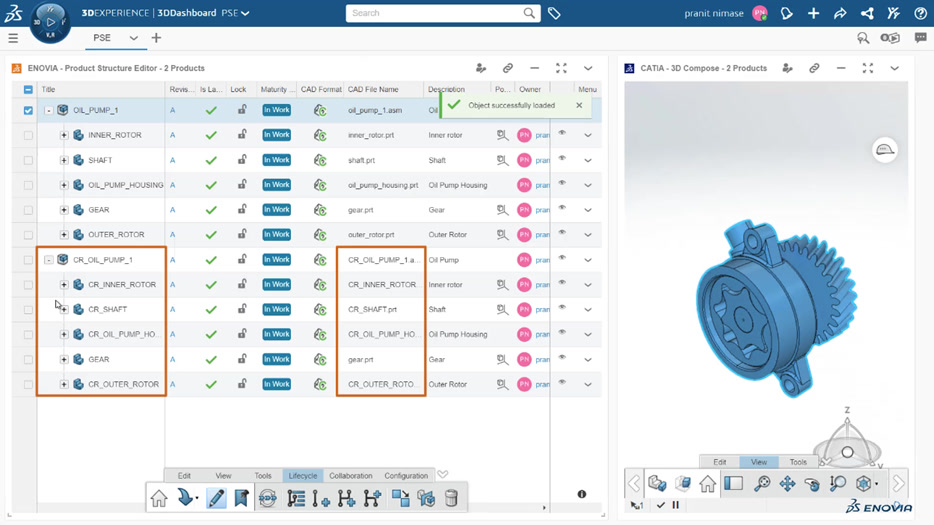This screenshot has width=934, height=525.
Task: Click the link icon in the ENOVIA widget header
Action: pos(508,69)
